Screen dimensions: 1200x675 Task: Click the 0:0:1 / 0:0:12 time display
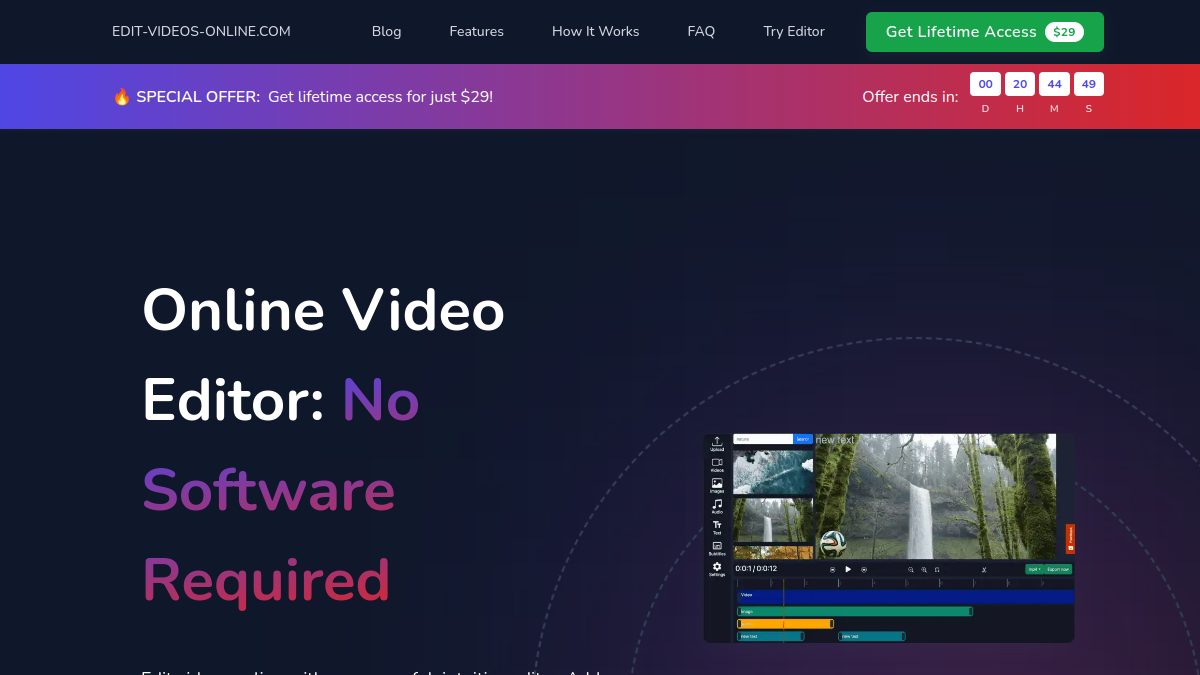point(756,569)
